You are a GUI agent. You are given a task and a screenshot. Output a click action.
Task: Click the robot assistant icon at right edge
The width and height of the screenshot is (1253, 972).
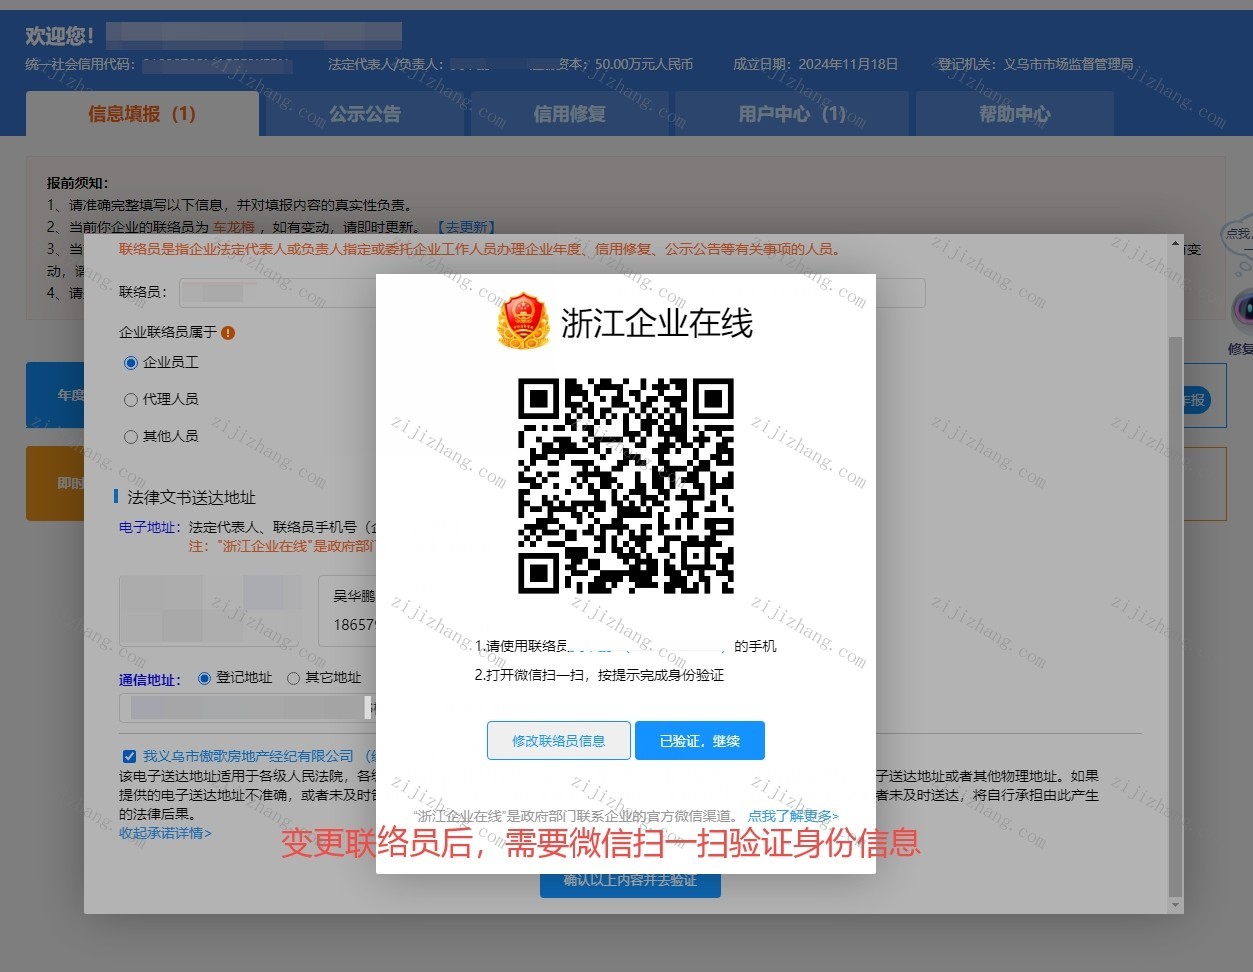pos(1242,310)
